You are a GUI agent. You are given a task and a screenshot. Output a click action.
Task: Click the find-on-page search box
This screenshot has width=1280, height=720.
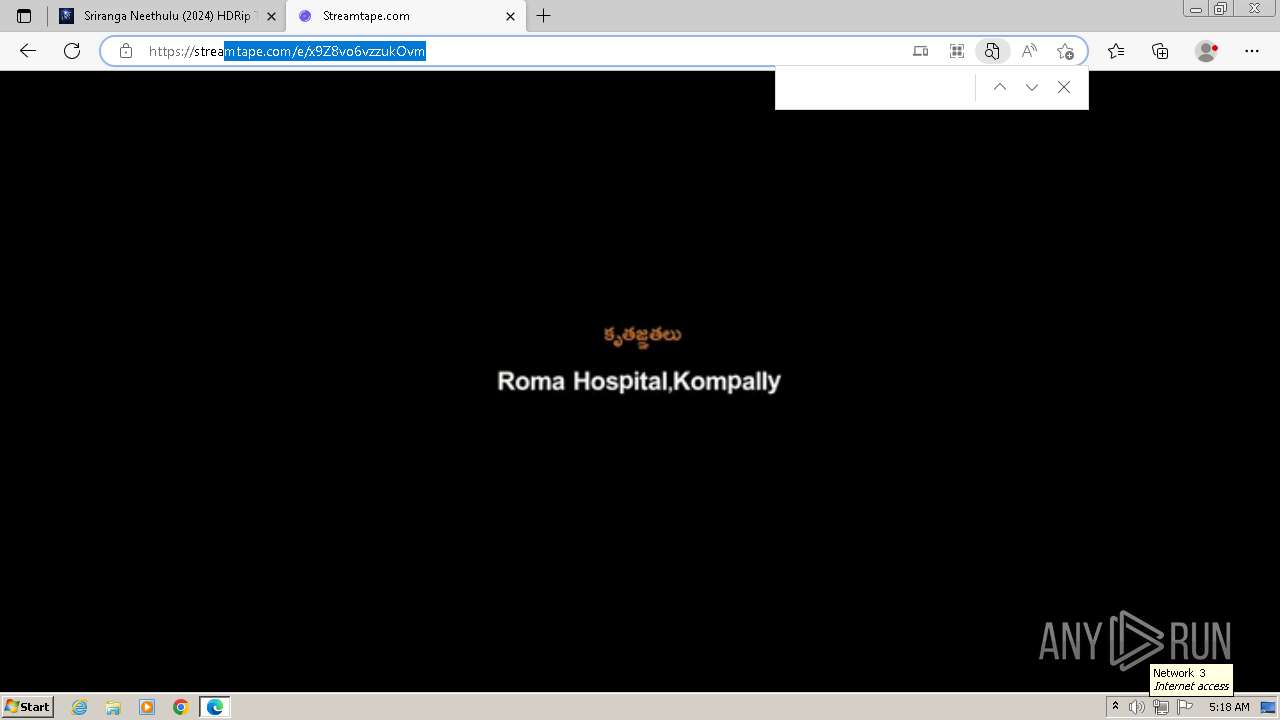(875, 87)
